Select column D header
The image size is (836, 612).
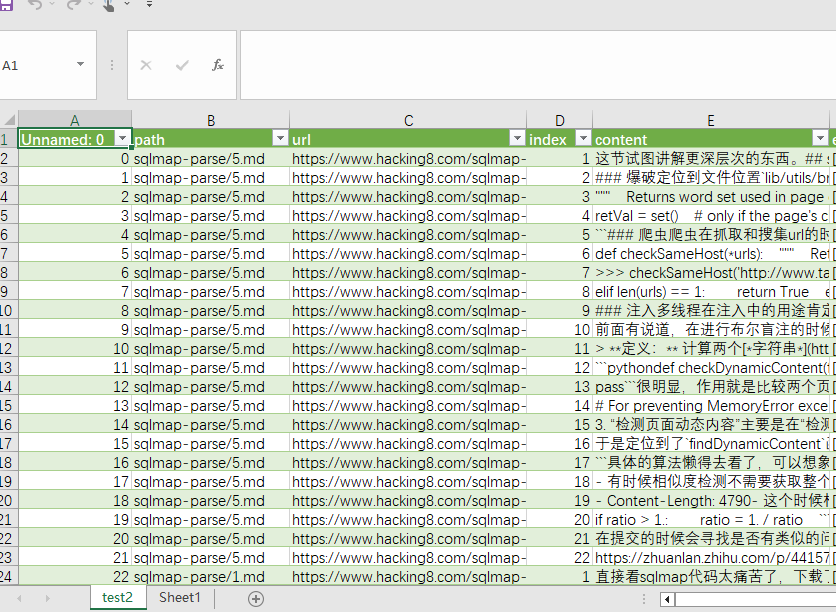(x=559, y=120)
